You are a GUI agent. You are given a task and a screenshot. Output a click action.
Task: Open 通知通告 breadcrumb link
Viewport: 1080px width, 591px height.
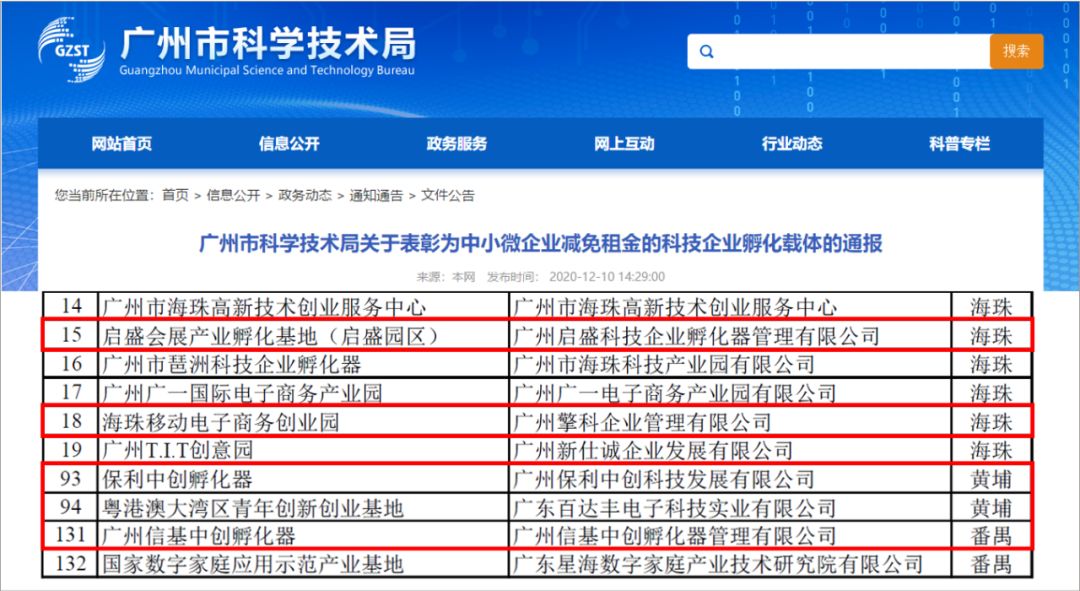[376, 196]
